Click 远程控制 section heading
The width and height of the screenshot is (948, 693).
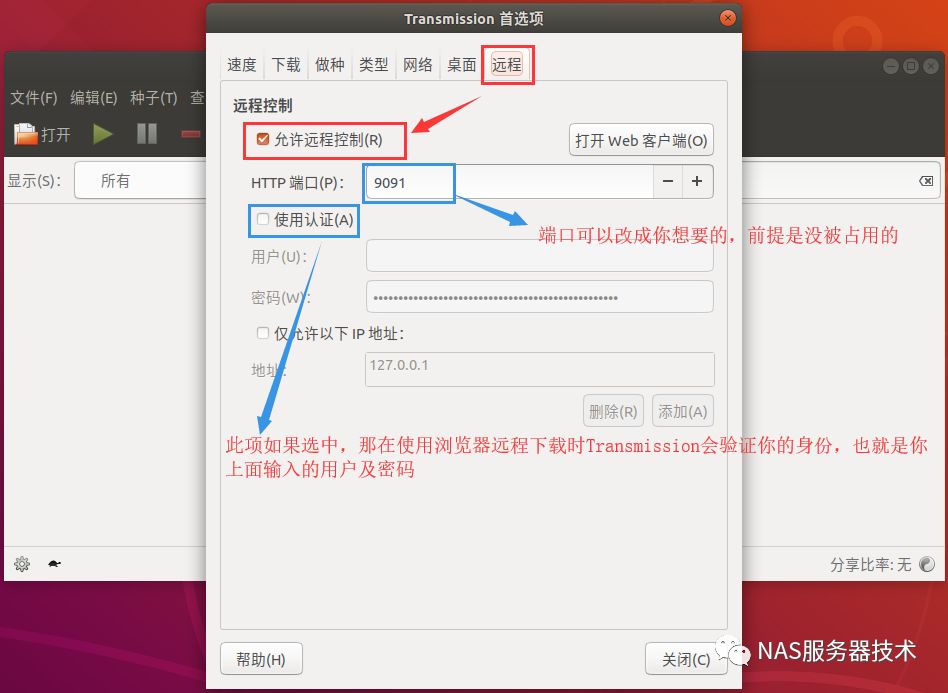point(262,106)
